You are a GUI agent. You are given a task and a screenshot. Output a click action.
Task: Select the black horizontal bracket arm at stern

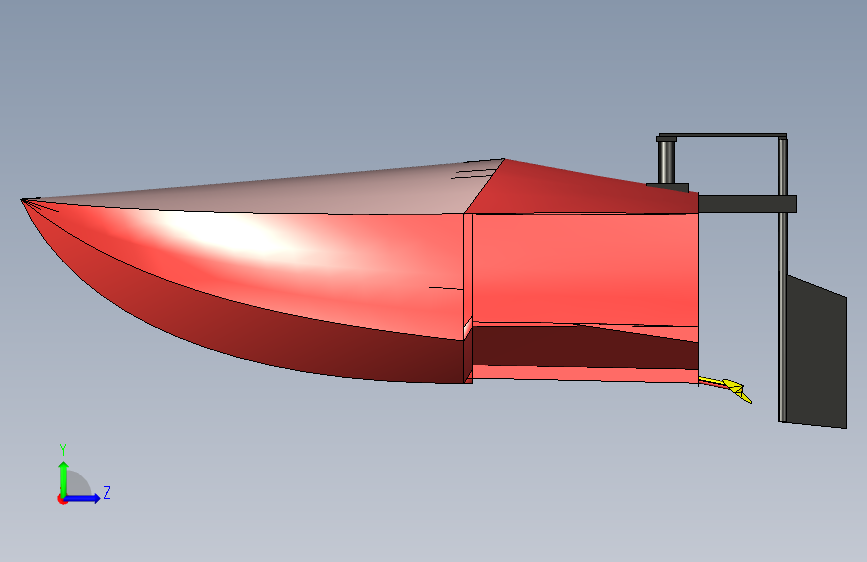(747, 204)
